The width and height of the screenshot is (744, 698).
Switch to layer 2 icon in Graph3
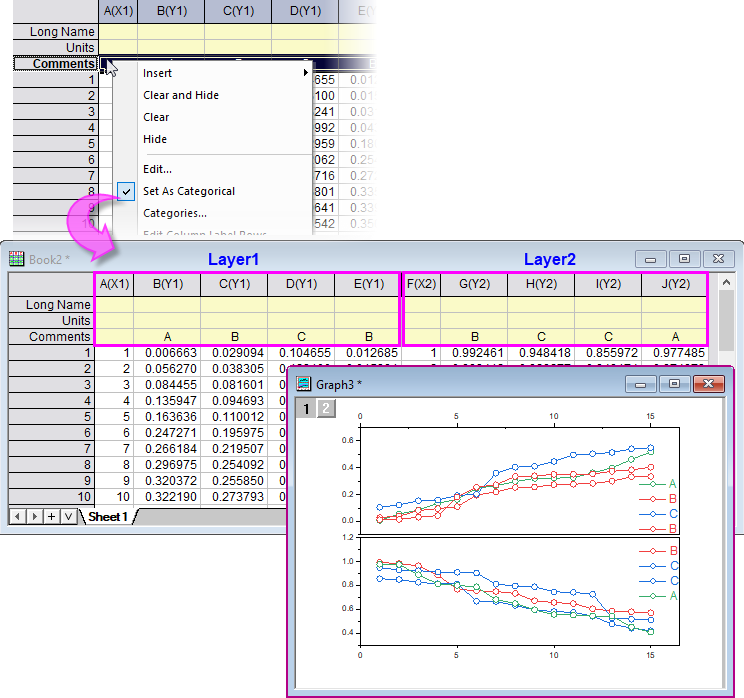pos(326,408)
